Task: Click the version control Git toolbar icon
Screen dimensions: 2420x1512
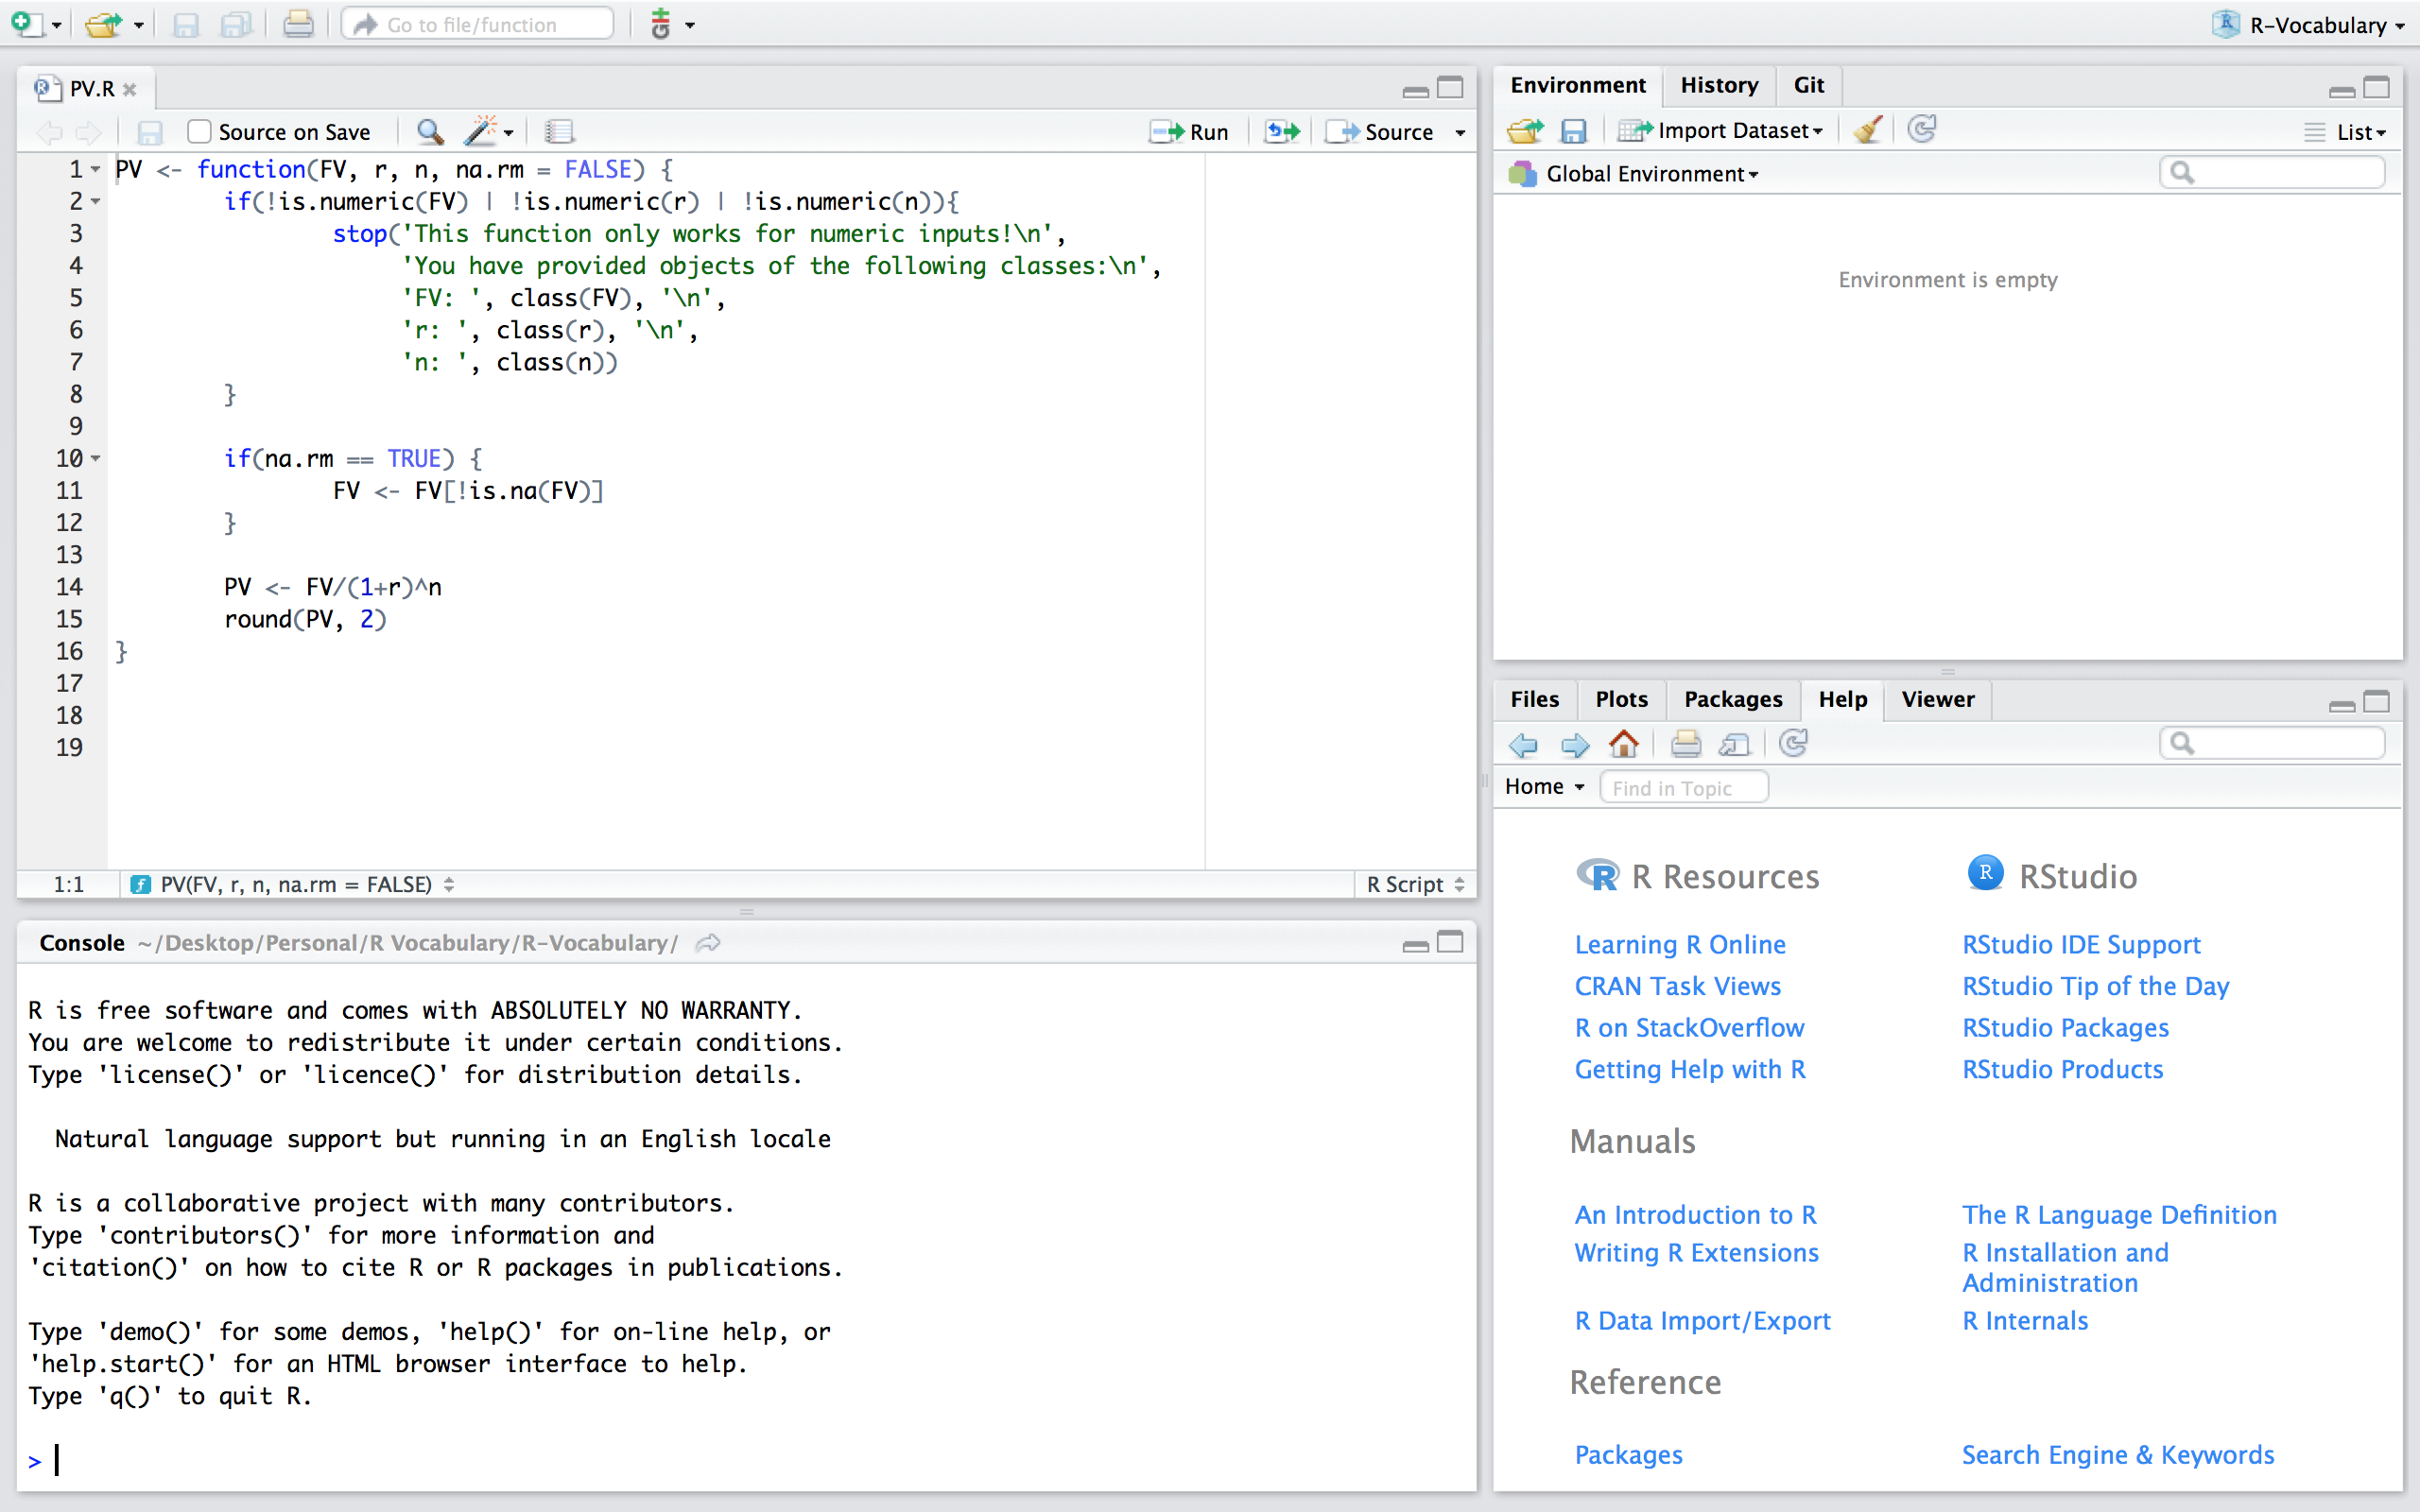Action: [x=660, y=24]
